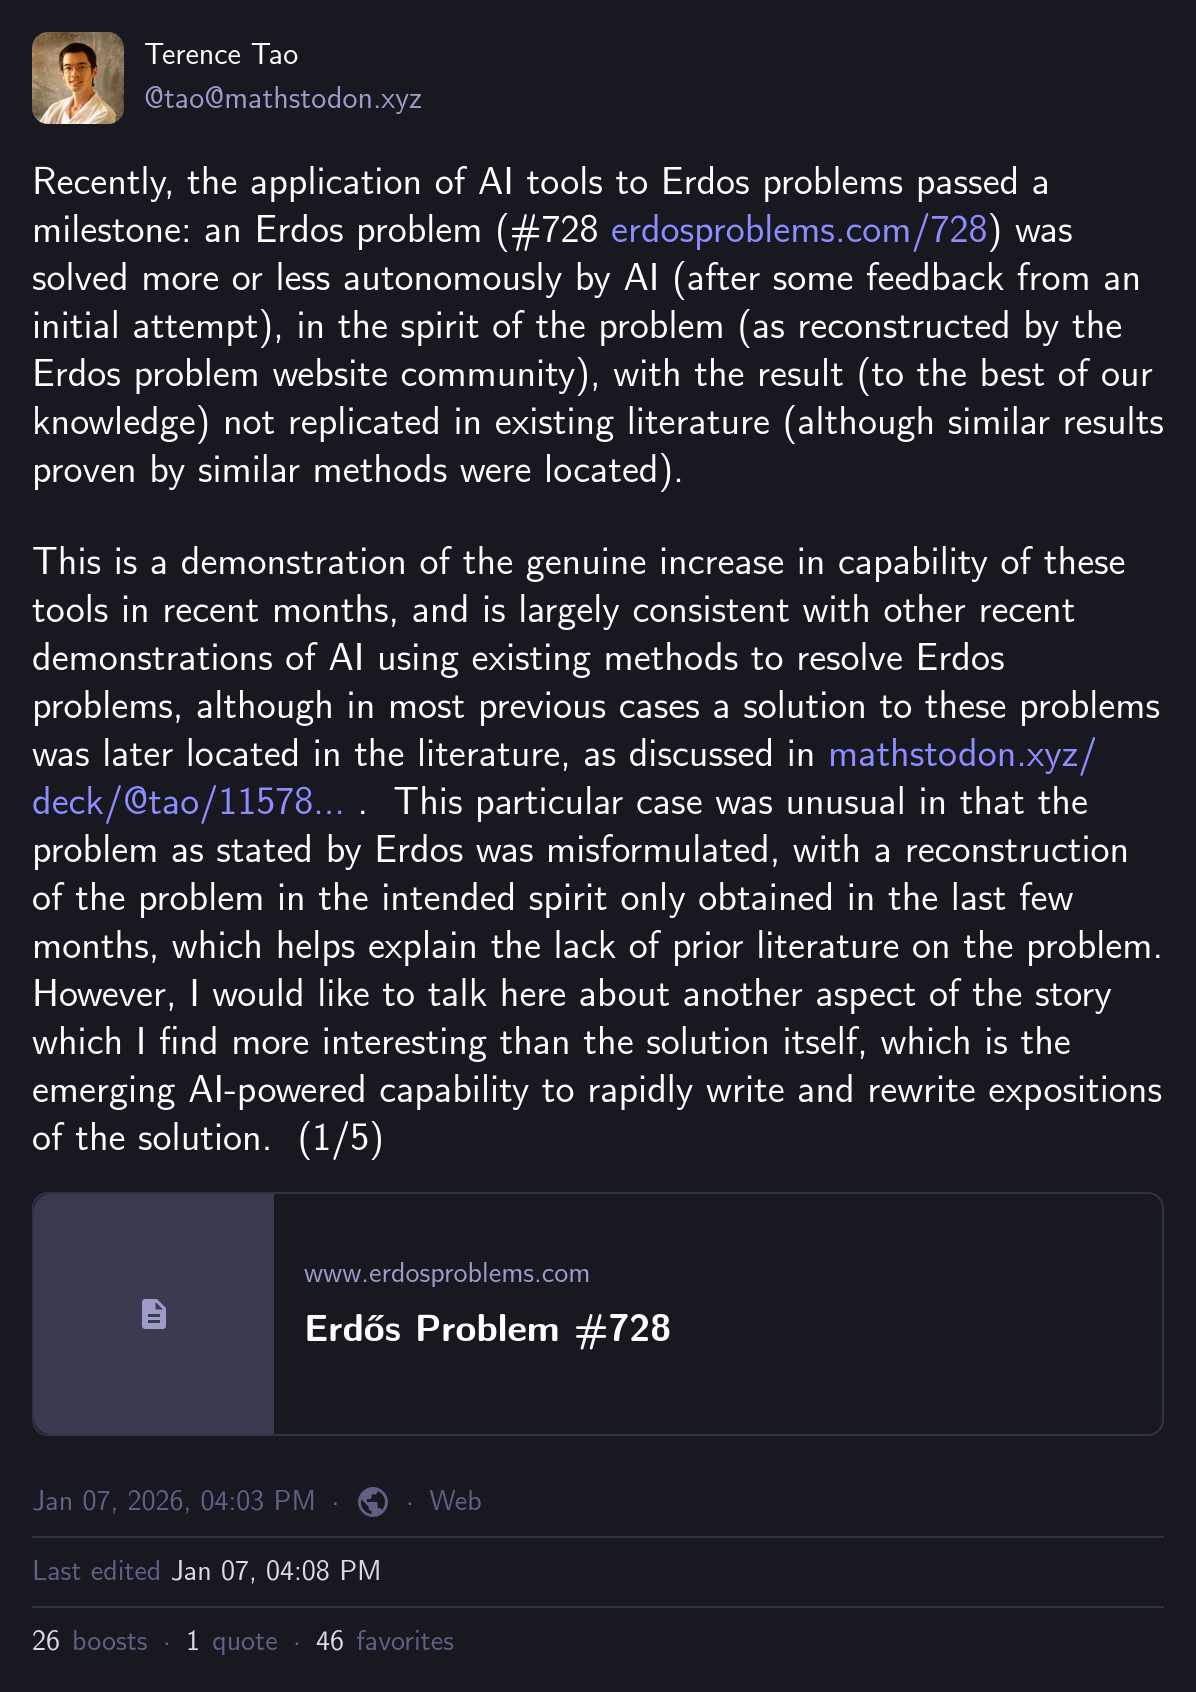
Task: Click the Jan 07, 2026 post timestamp
Action: pyautogui.click(x=174, y=1501)
